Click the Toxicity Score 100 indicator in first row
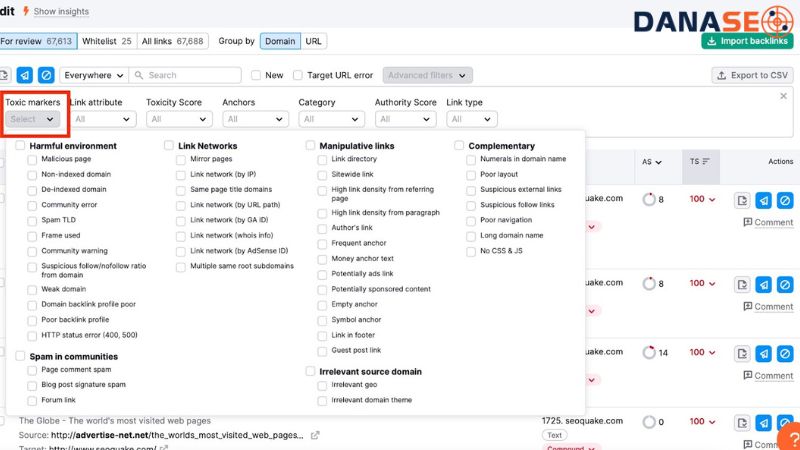This screenshot has height=450, width=800. click(703, 199)
